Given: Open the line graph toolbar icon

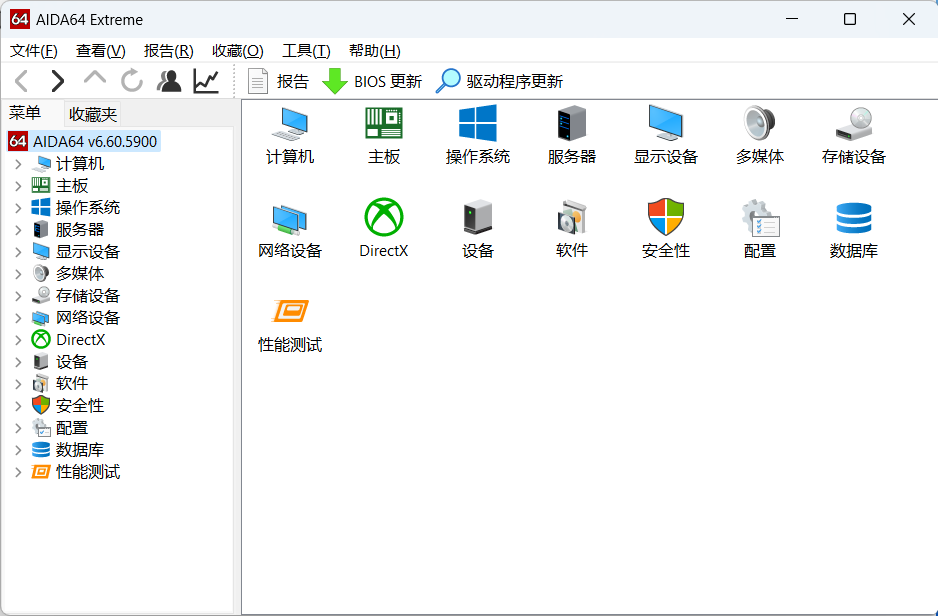Looking at the screenshot, I should (206, 81).
